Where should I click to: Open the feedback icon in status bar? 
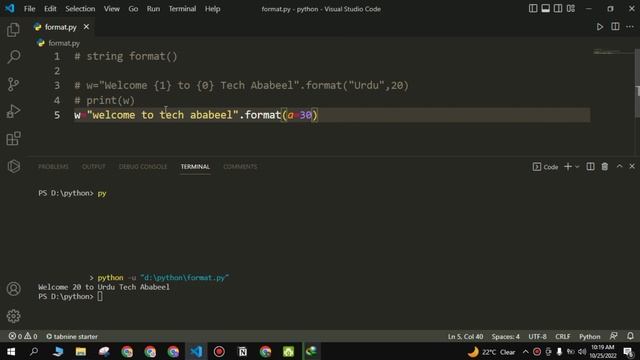(613, 336)
